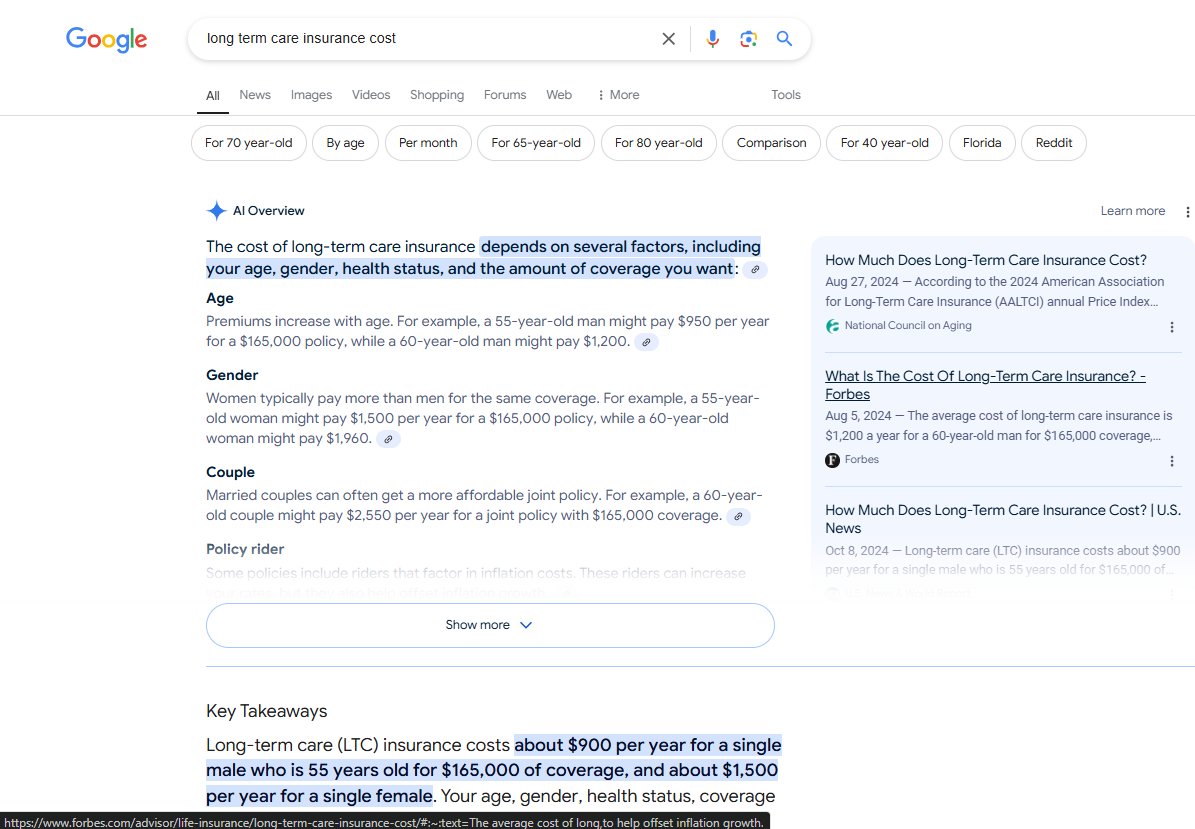Refine search: Per month
Image resolution: width=1195 pixels, height=829 pixels.
(x=428, y=143)
